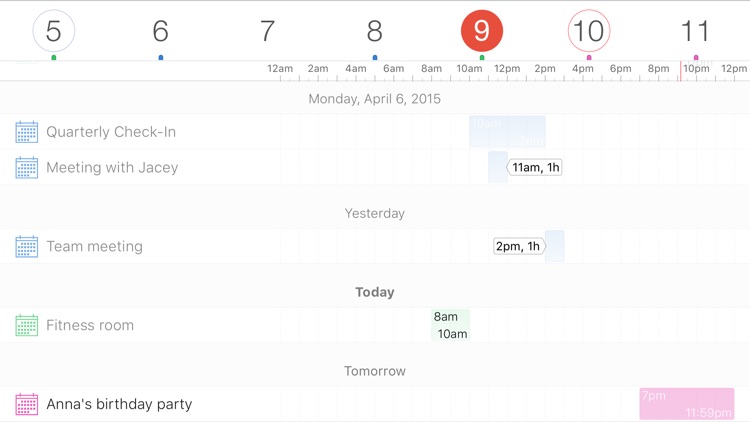Click the 10am mark on the time ruler
Screen dimensions: 750x422
[469, 69]
